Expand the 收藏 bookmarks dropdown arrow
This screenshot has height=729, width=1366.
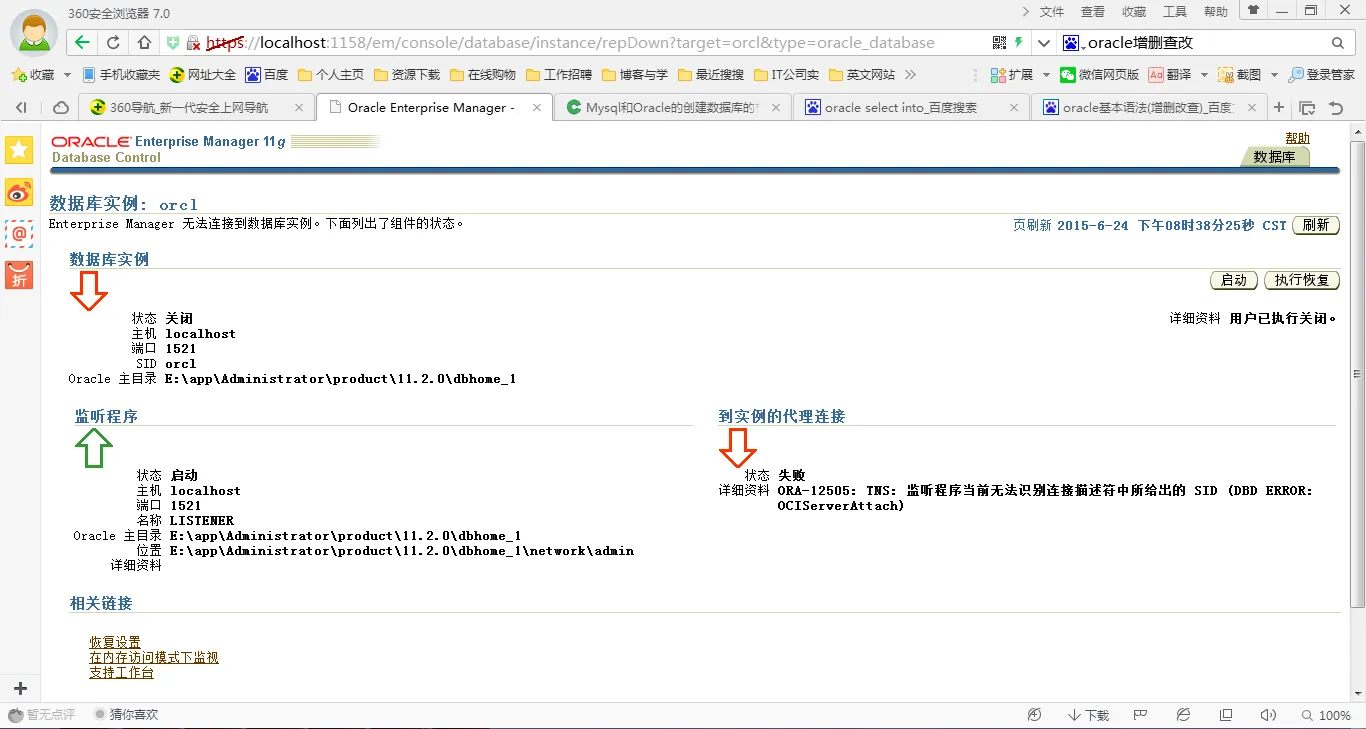click(68, 75)
